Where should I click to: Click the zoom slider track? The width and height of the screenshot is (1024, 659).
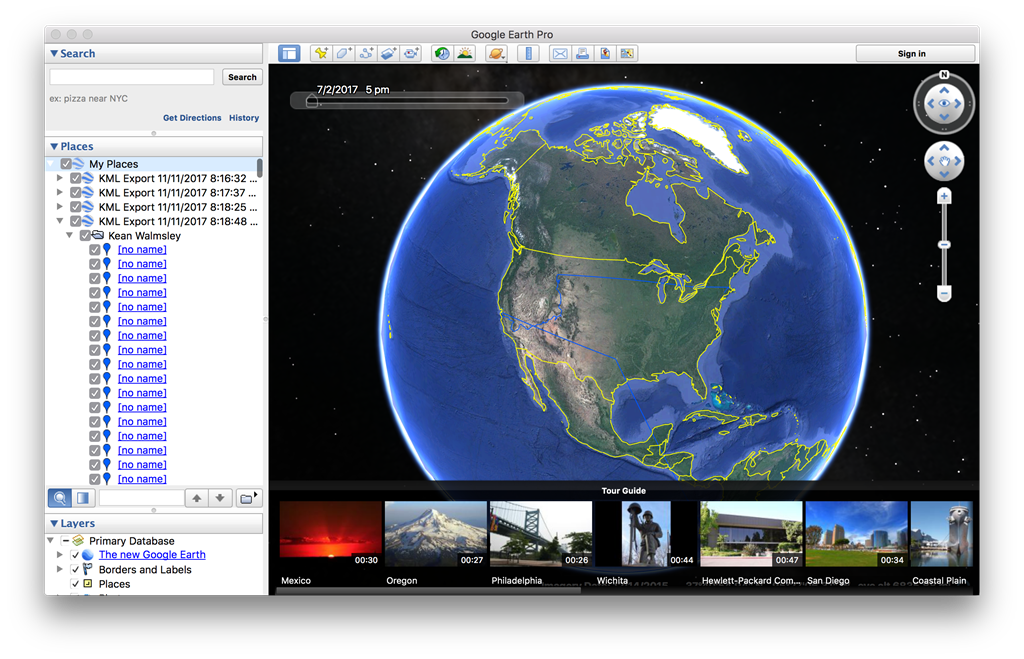[944, 265]
